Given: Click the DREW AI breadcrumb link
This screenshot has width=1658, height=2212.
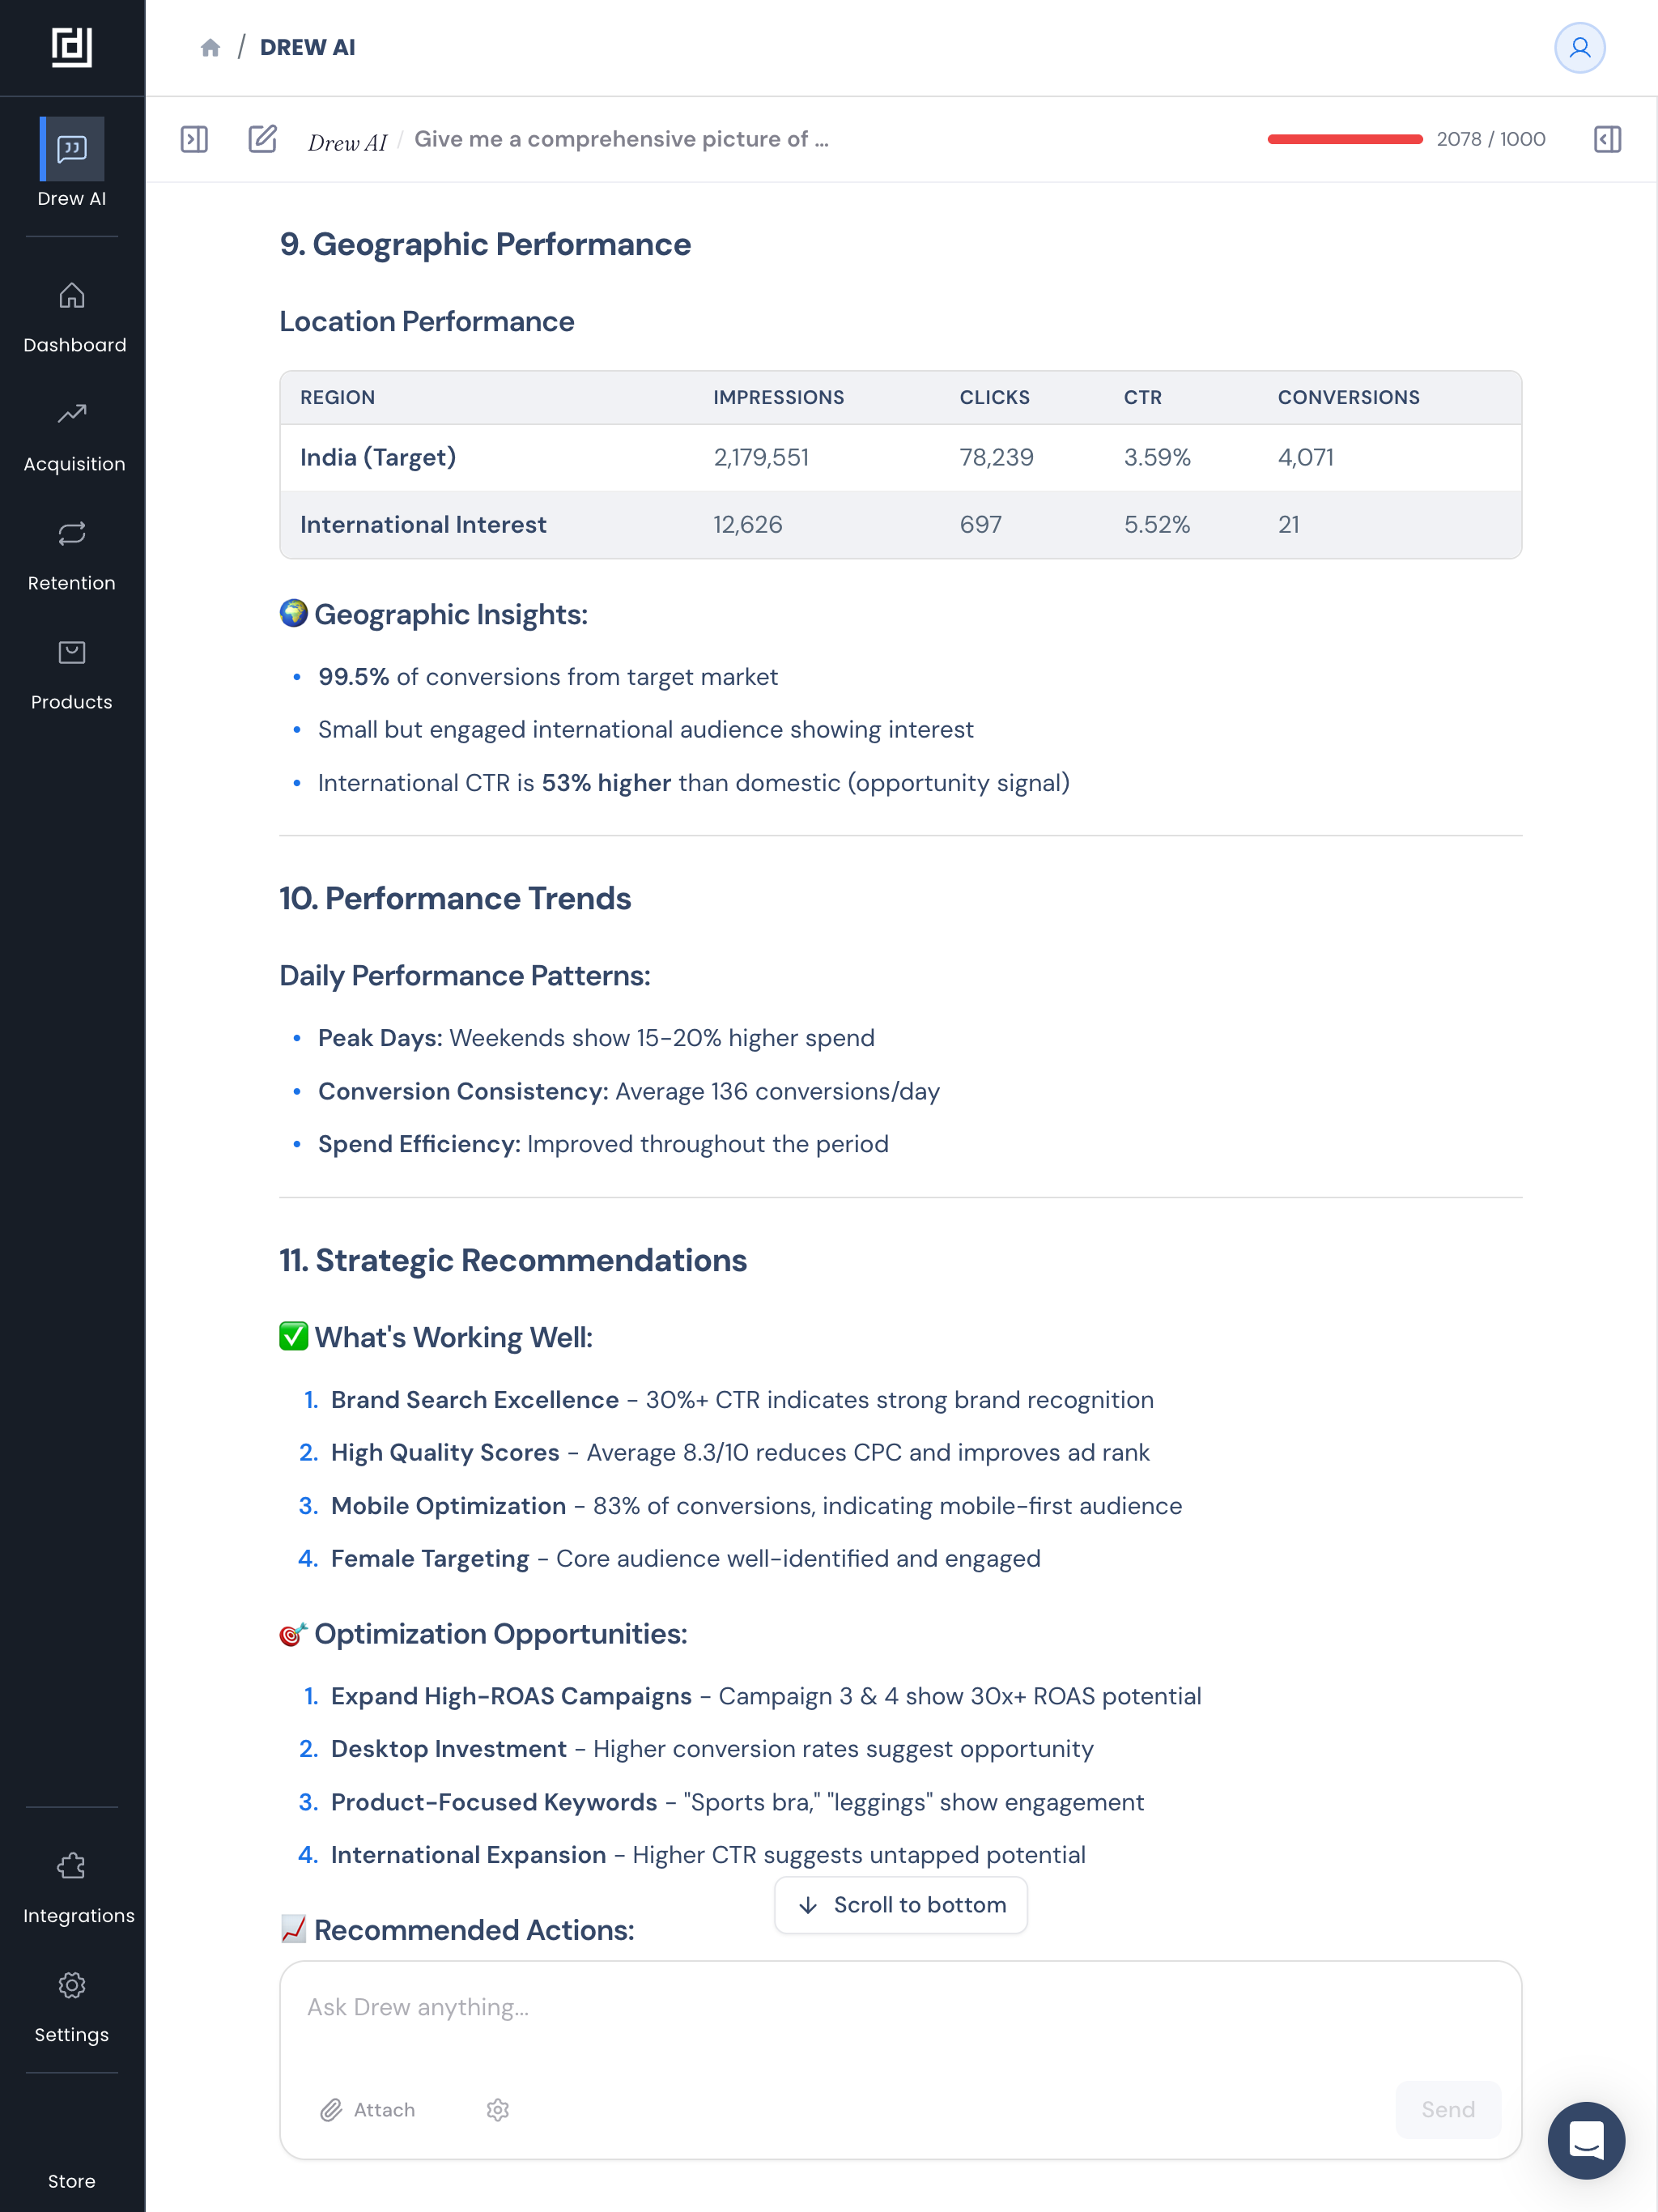Looking at the screenshot, I should point(307,48).
